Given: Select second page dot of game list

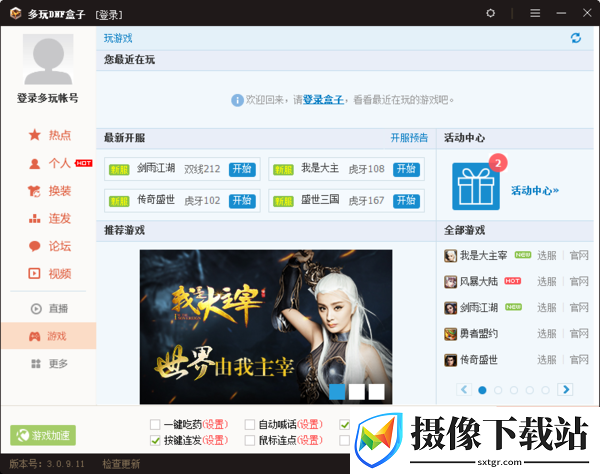Looking at the screenshot, I should coord(498,390).
